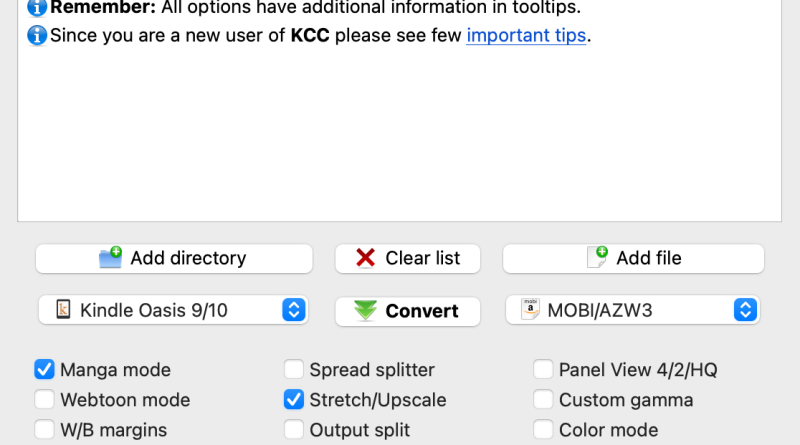Turn on the Spread splitter checkbox
This screenshot has height=445, width=800.
coord(294,370)
